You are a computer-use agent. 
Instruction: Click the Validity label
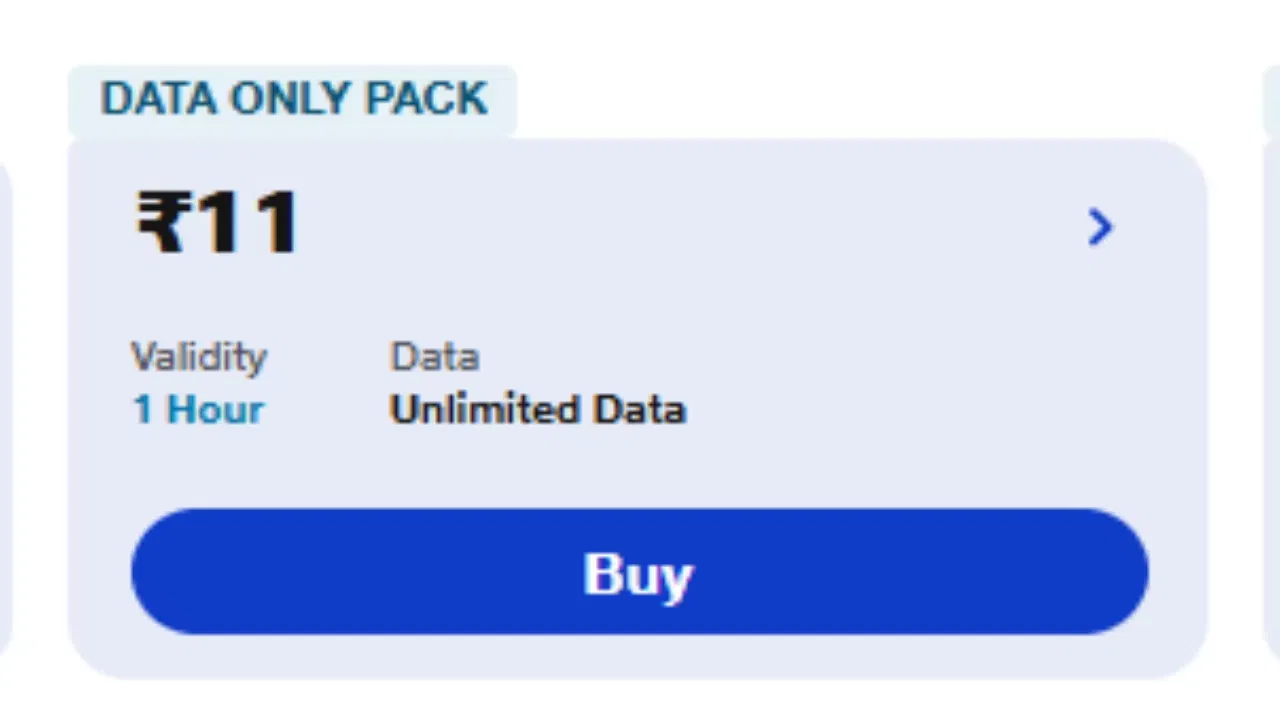[x=199, y=357]
